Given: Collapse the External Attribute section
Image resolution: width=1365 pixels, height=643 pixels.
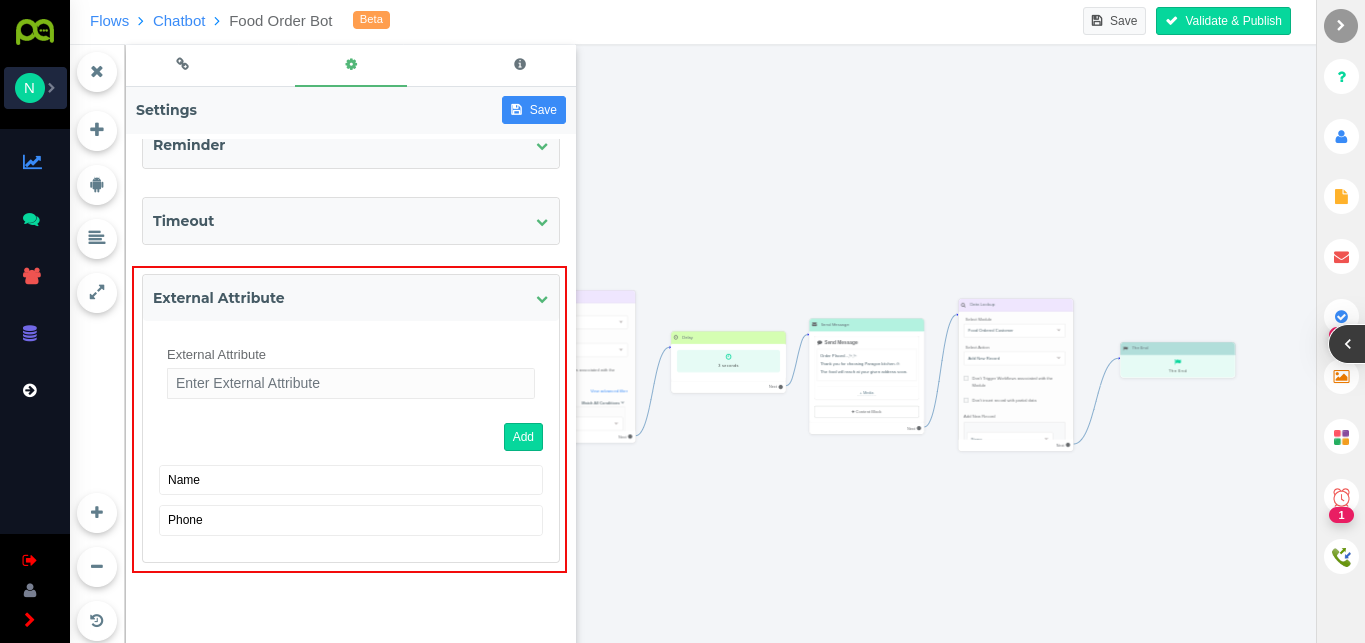Looking at the screenshot, I should pyautogui.click(x=541, y=298).
